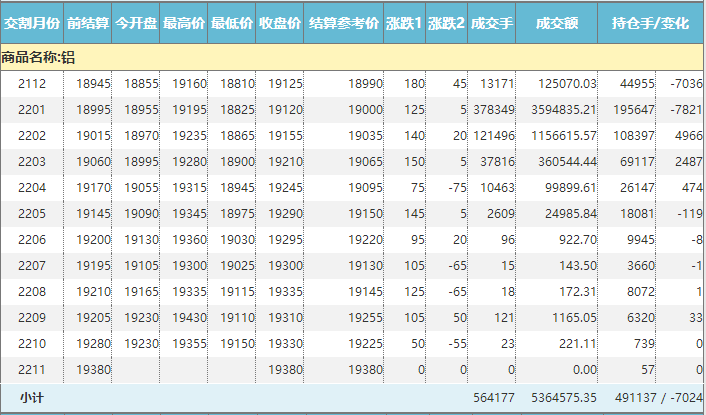Image resolution: width=706 pixels, height=415 pixels.
Task: Click the 持仓手/变化 column header
Action: tap(652, 22)
